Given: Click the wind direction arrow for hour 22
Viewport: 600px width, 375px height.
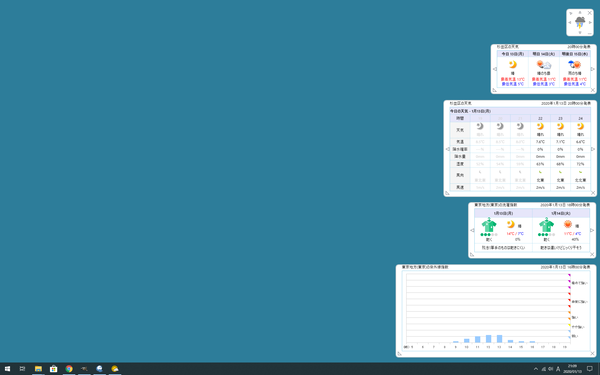Looking at the screenshot, I should pyautogui.click(x=540, y=172).
